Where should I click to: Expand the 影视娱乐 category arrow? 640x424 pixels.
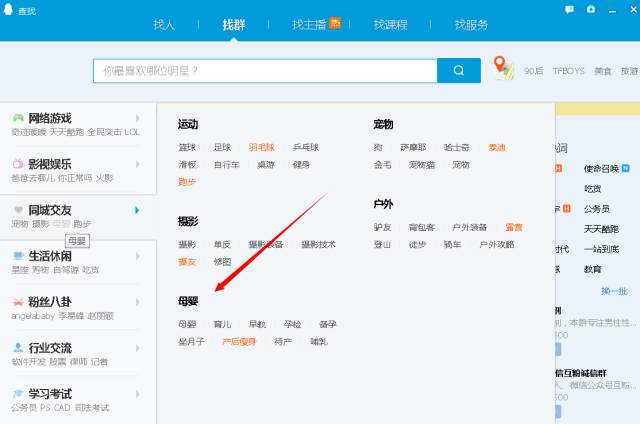point(138,164)
